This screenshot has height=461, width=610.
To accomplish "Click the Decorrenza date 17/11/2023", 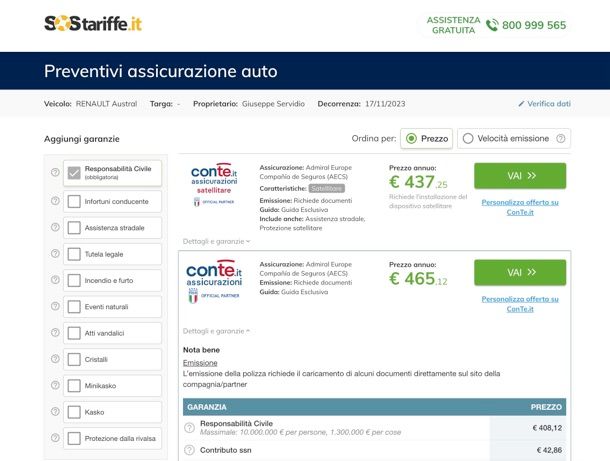I will pyautogui.click(x=385, y=104).
